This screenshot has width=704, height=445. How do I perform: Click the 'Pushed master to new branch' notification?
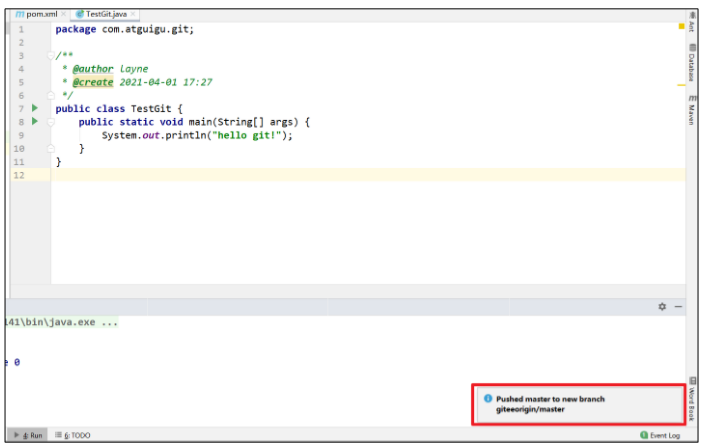[579, 404]
